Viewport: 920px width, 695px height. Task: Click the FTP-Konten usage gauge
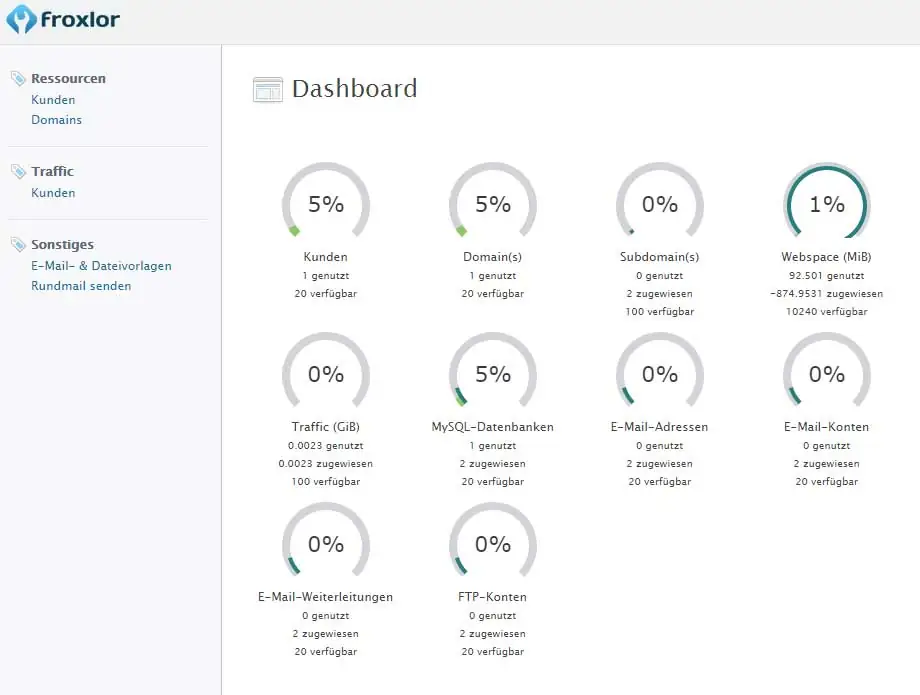pos(493,545)
